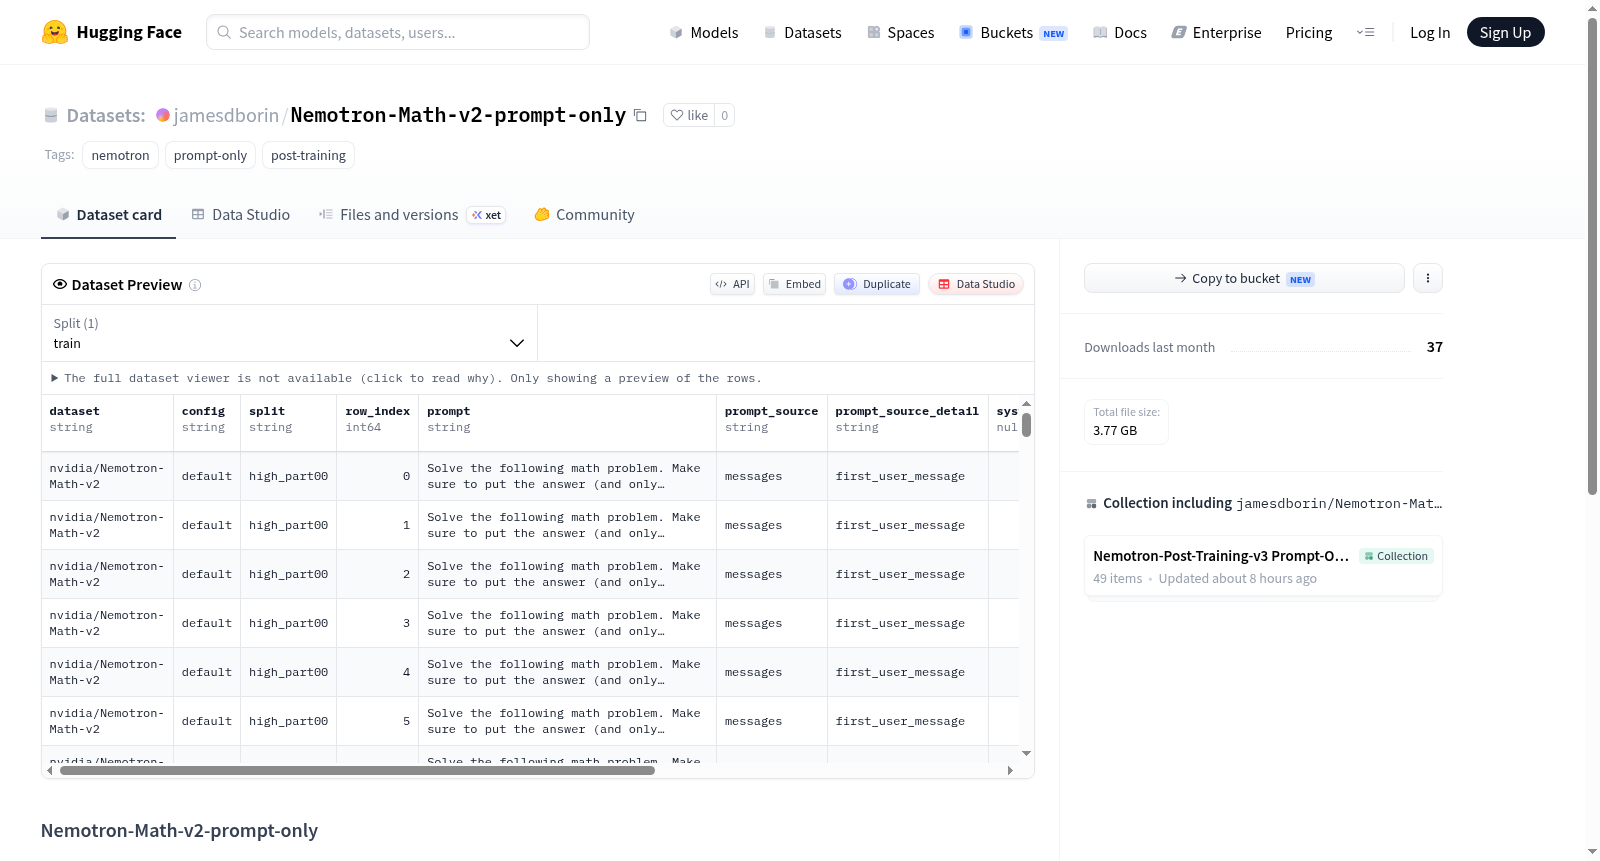This screenshot has height=861, width=1600.
Task: Open the Nemotron-Post-Training-v3 collection link
Action: (1221, 556)
